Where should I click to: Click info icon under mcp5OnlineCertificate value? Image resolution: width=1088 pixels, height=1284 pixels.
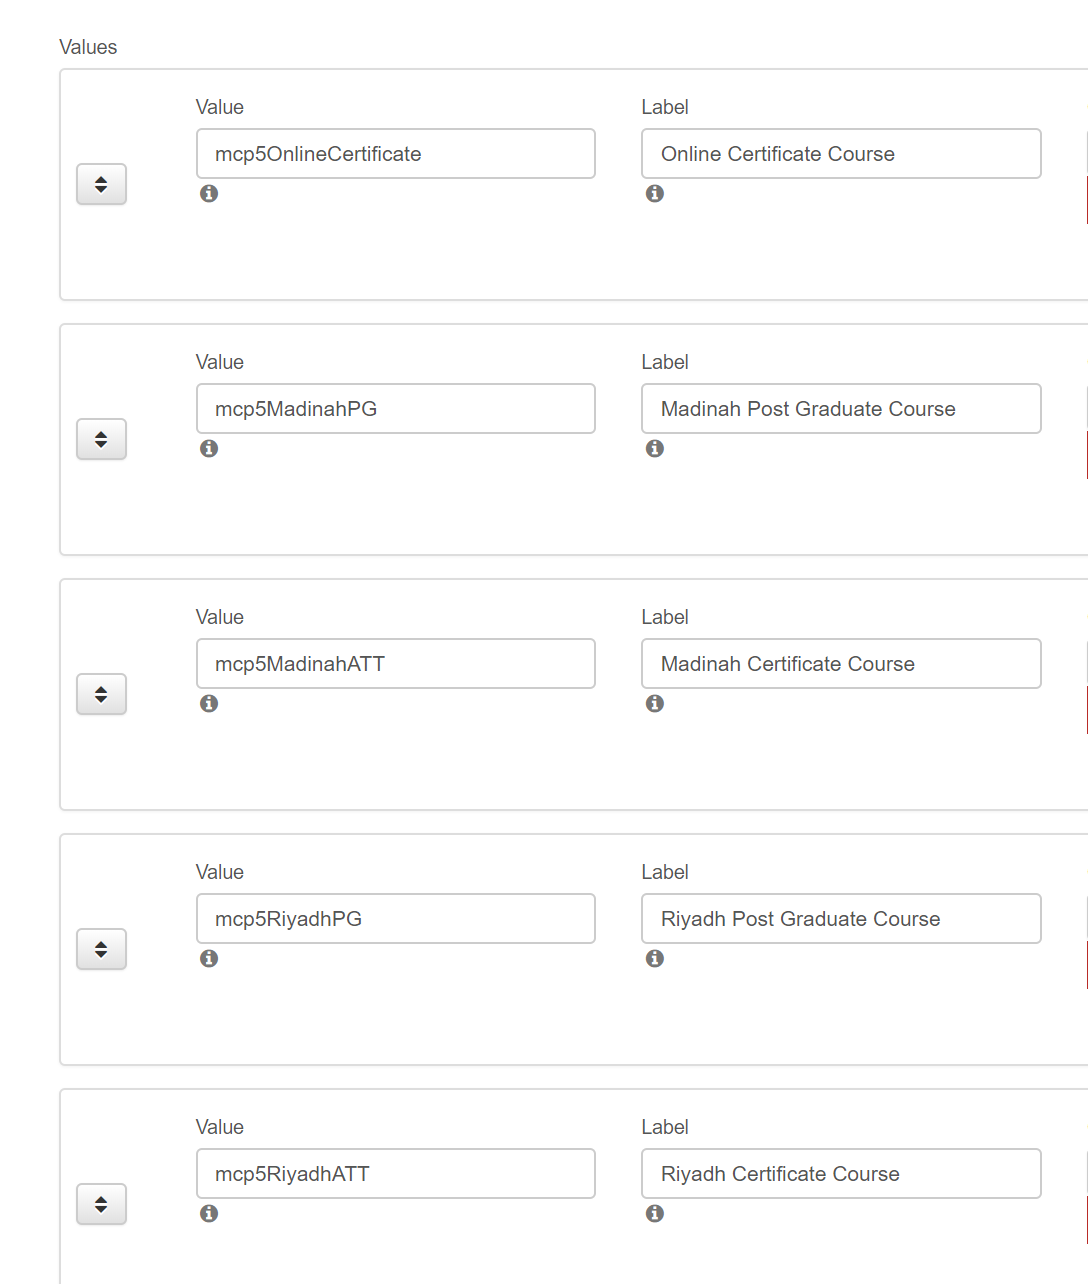(x=209, y=193)
